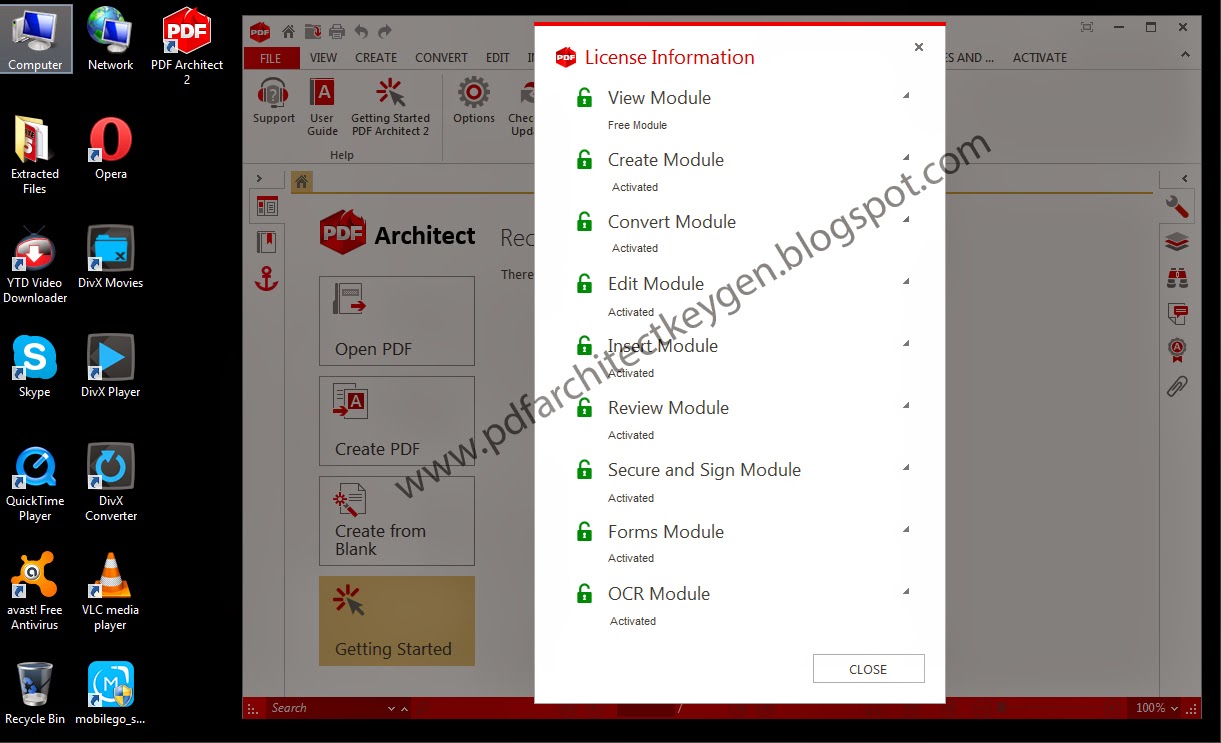Screen dimensions: 1221x743
Task: Click the red anchor icon in left sidebar
Action: click(266, 278)
